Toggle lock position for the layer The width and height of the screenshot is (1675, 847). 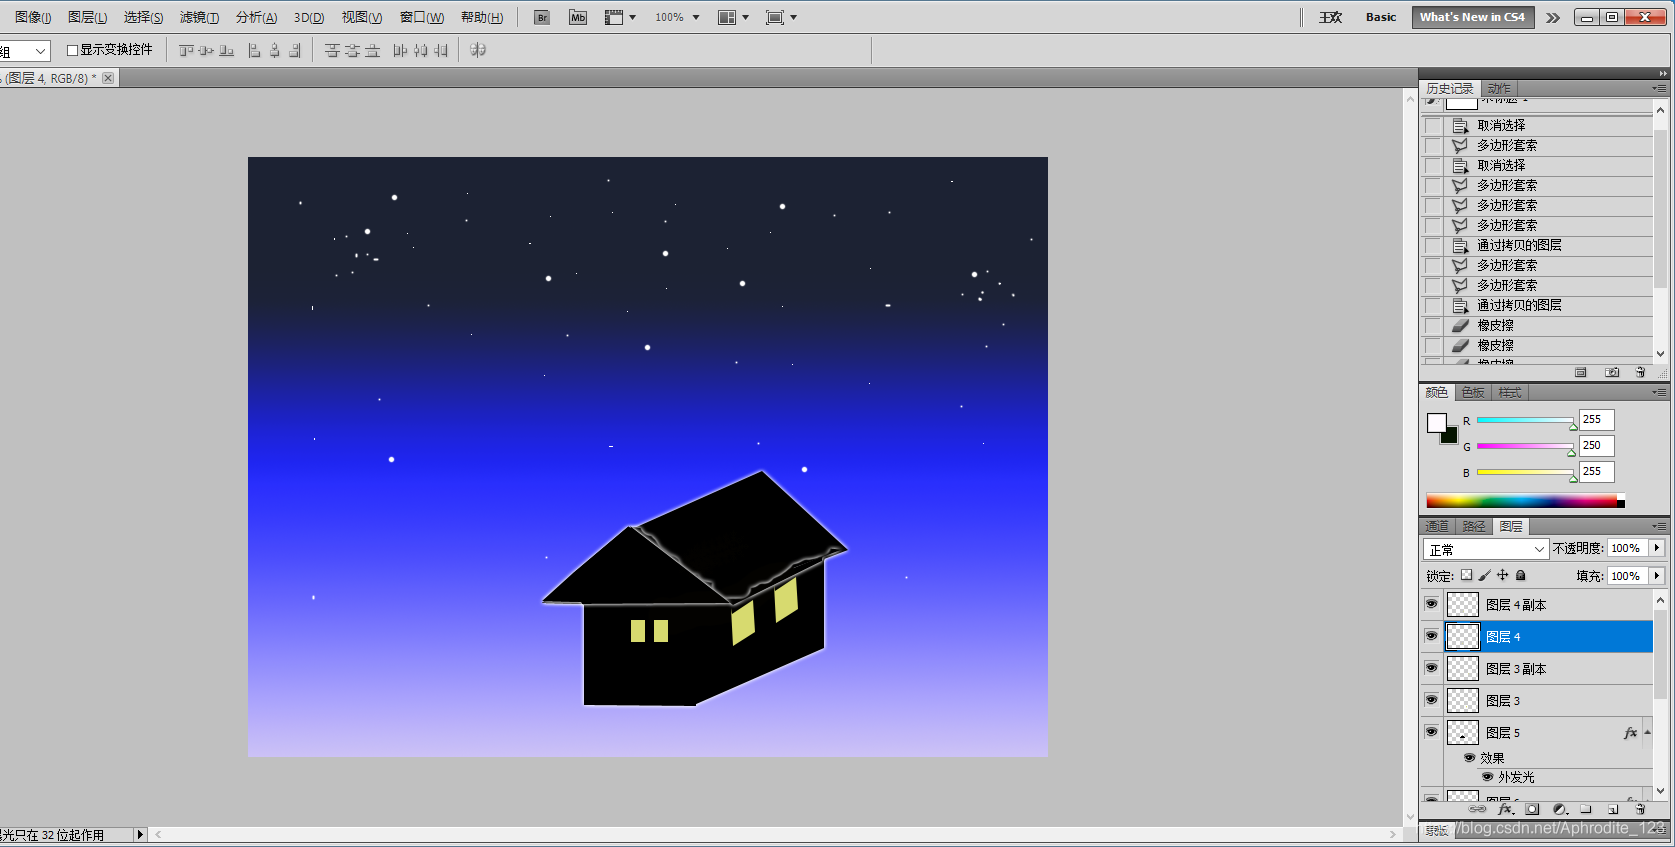(x=1502, y=575)
